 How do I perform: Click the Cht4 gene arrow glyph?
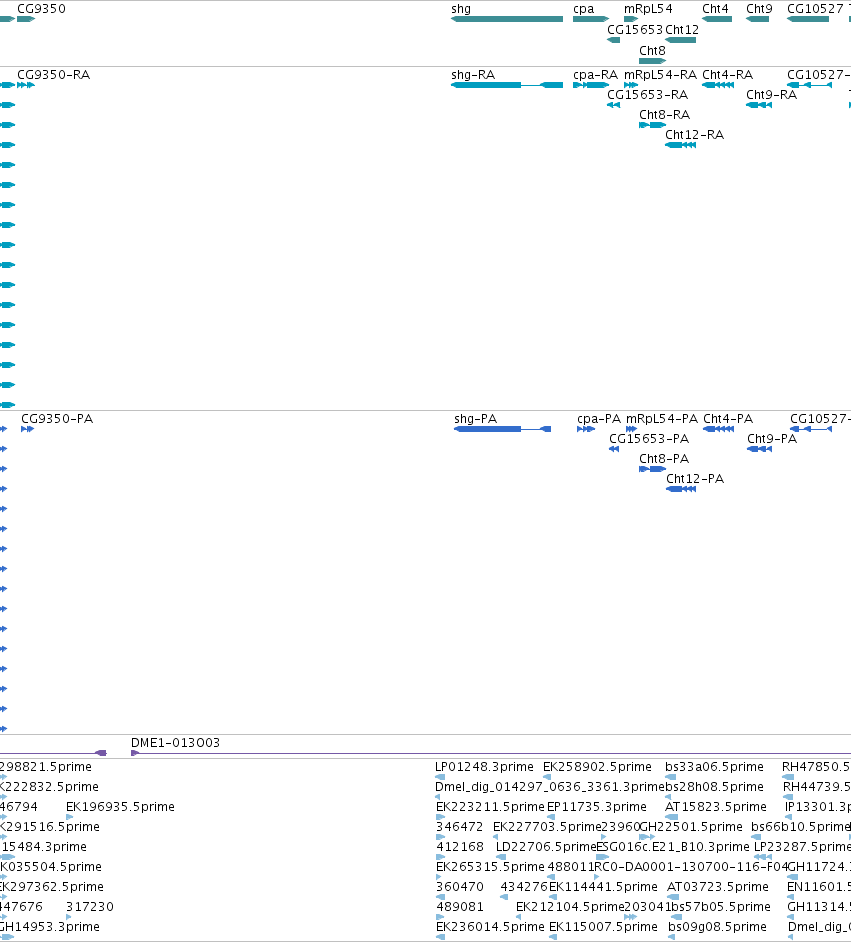[x=717, y=19]
